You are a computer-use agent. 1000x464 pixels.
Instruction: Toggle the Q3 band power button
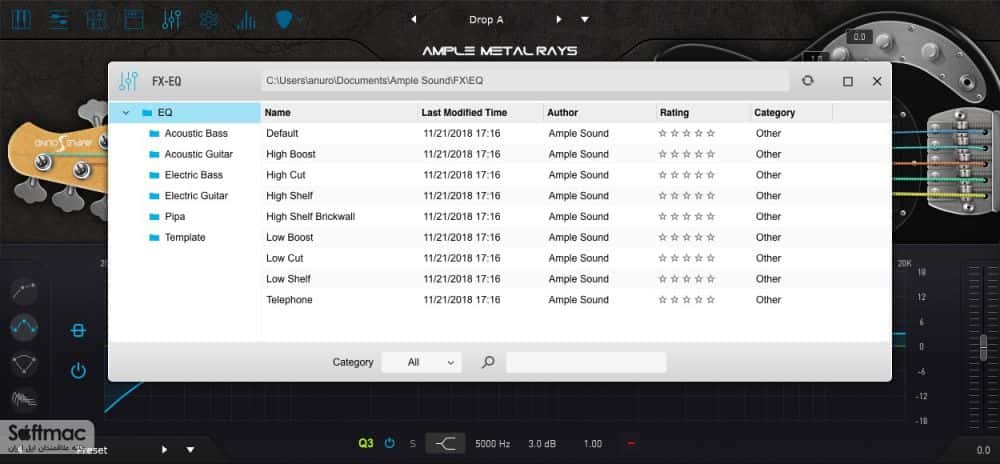tap(390, 443)
